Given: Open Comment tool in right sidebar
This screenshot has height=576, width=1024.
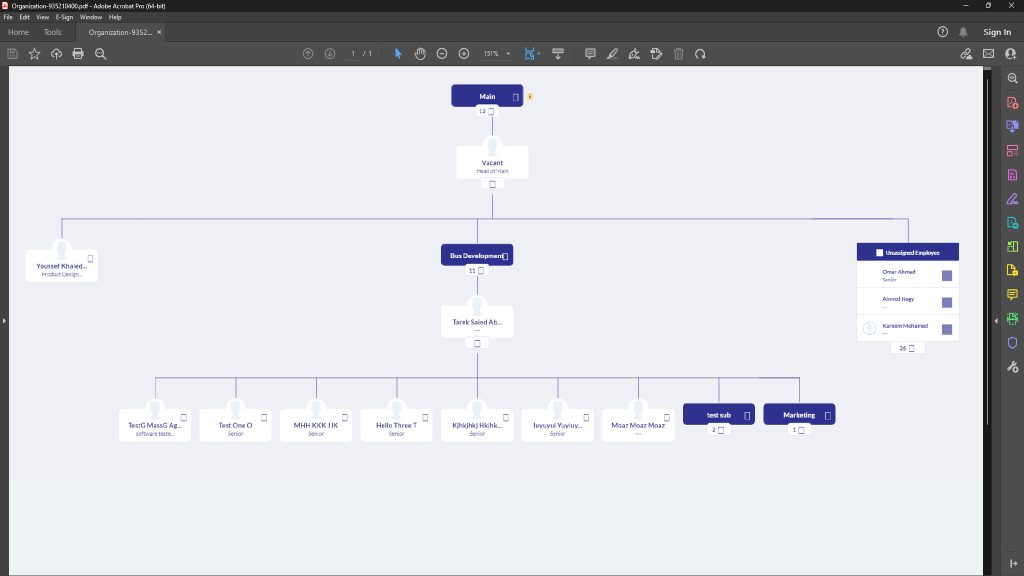Looking at the screenshot, I should pos(1012,295).
